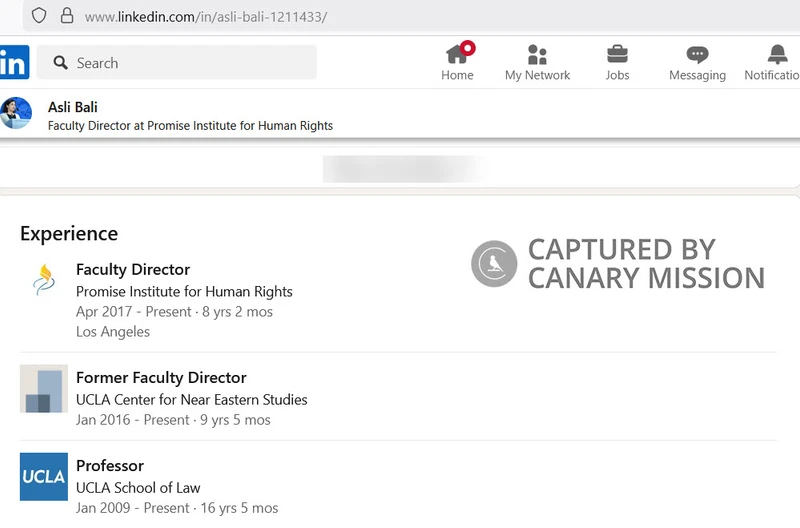Click the Professor job title
The height and width of the screenshot is (528, 800).
[x=110, y=466]
